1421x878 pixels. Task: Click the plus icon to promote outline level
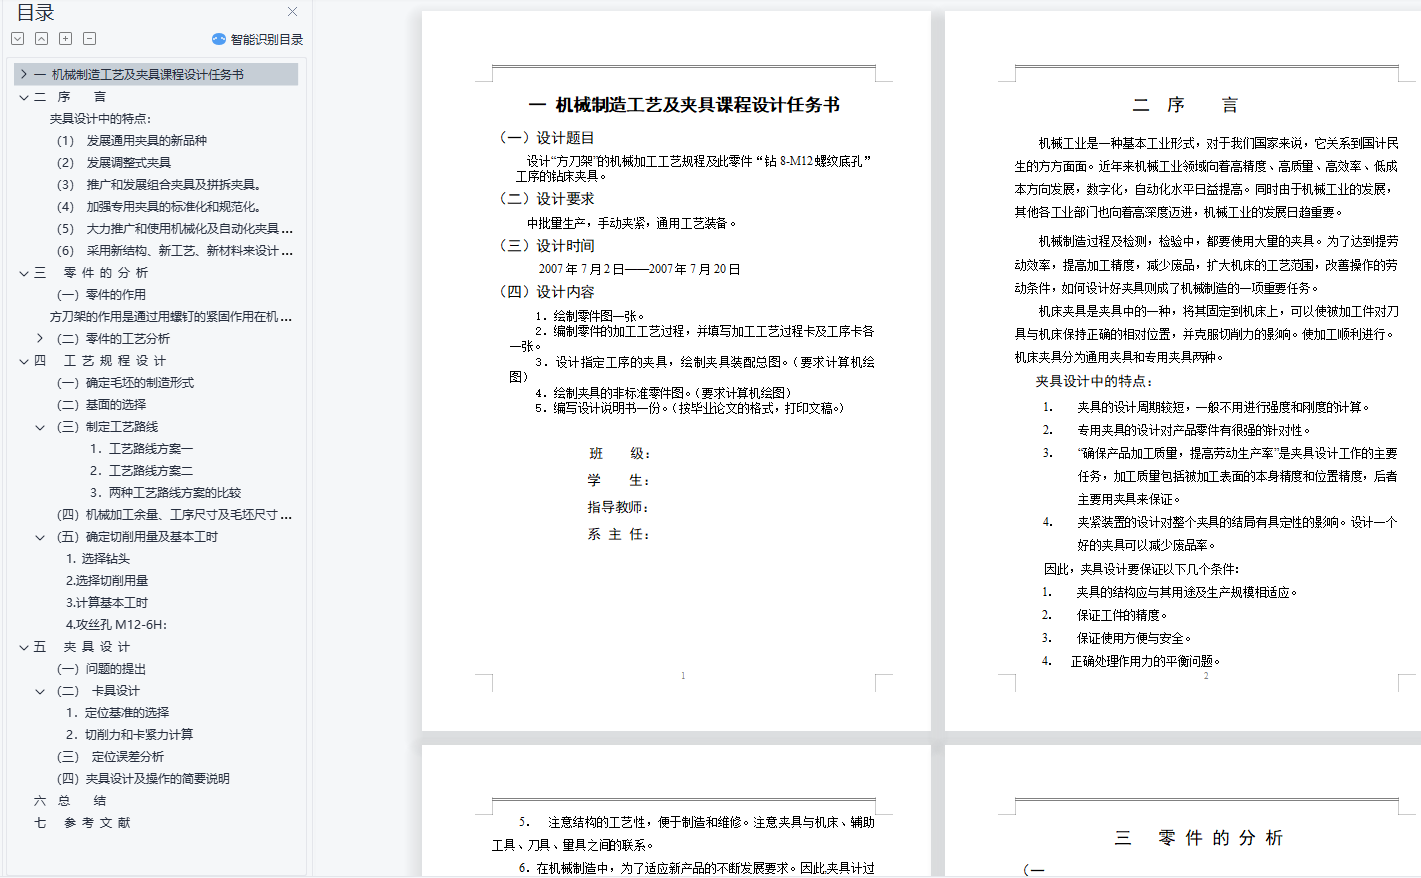pyautogui.click(x=65, y=39)
